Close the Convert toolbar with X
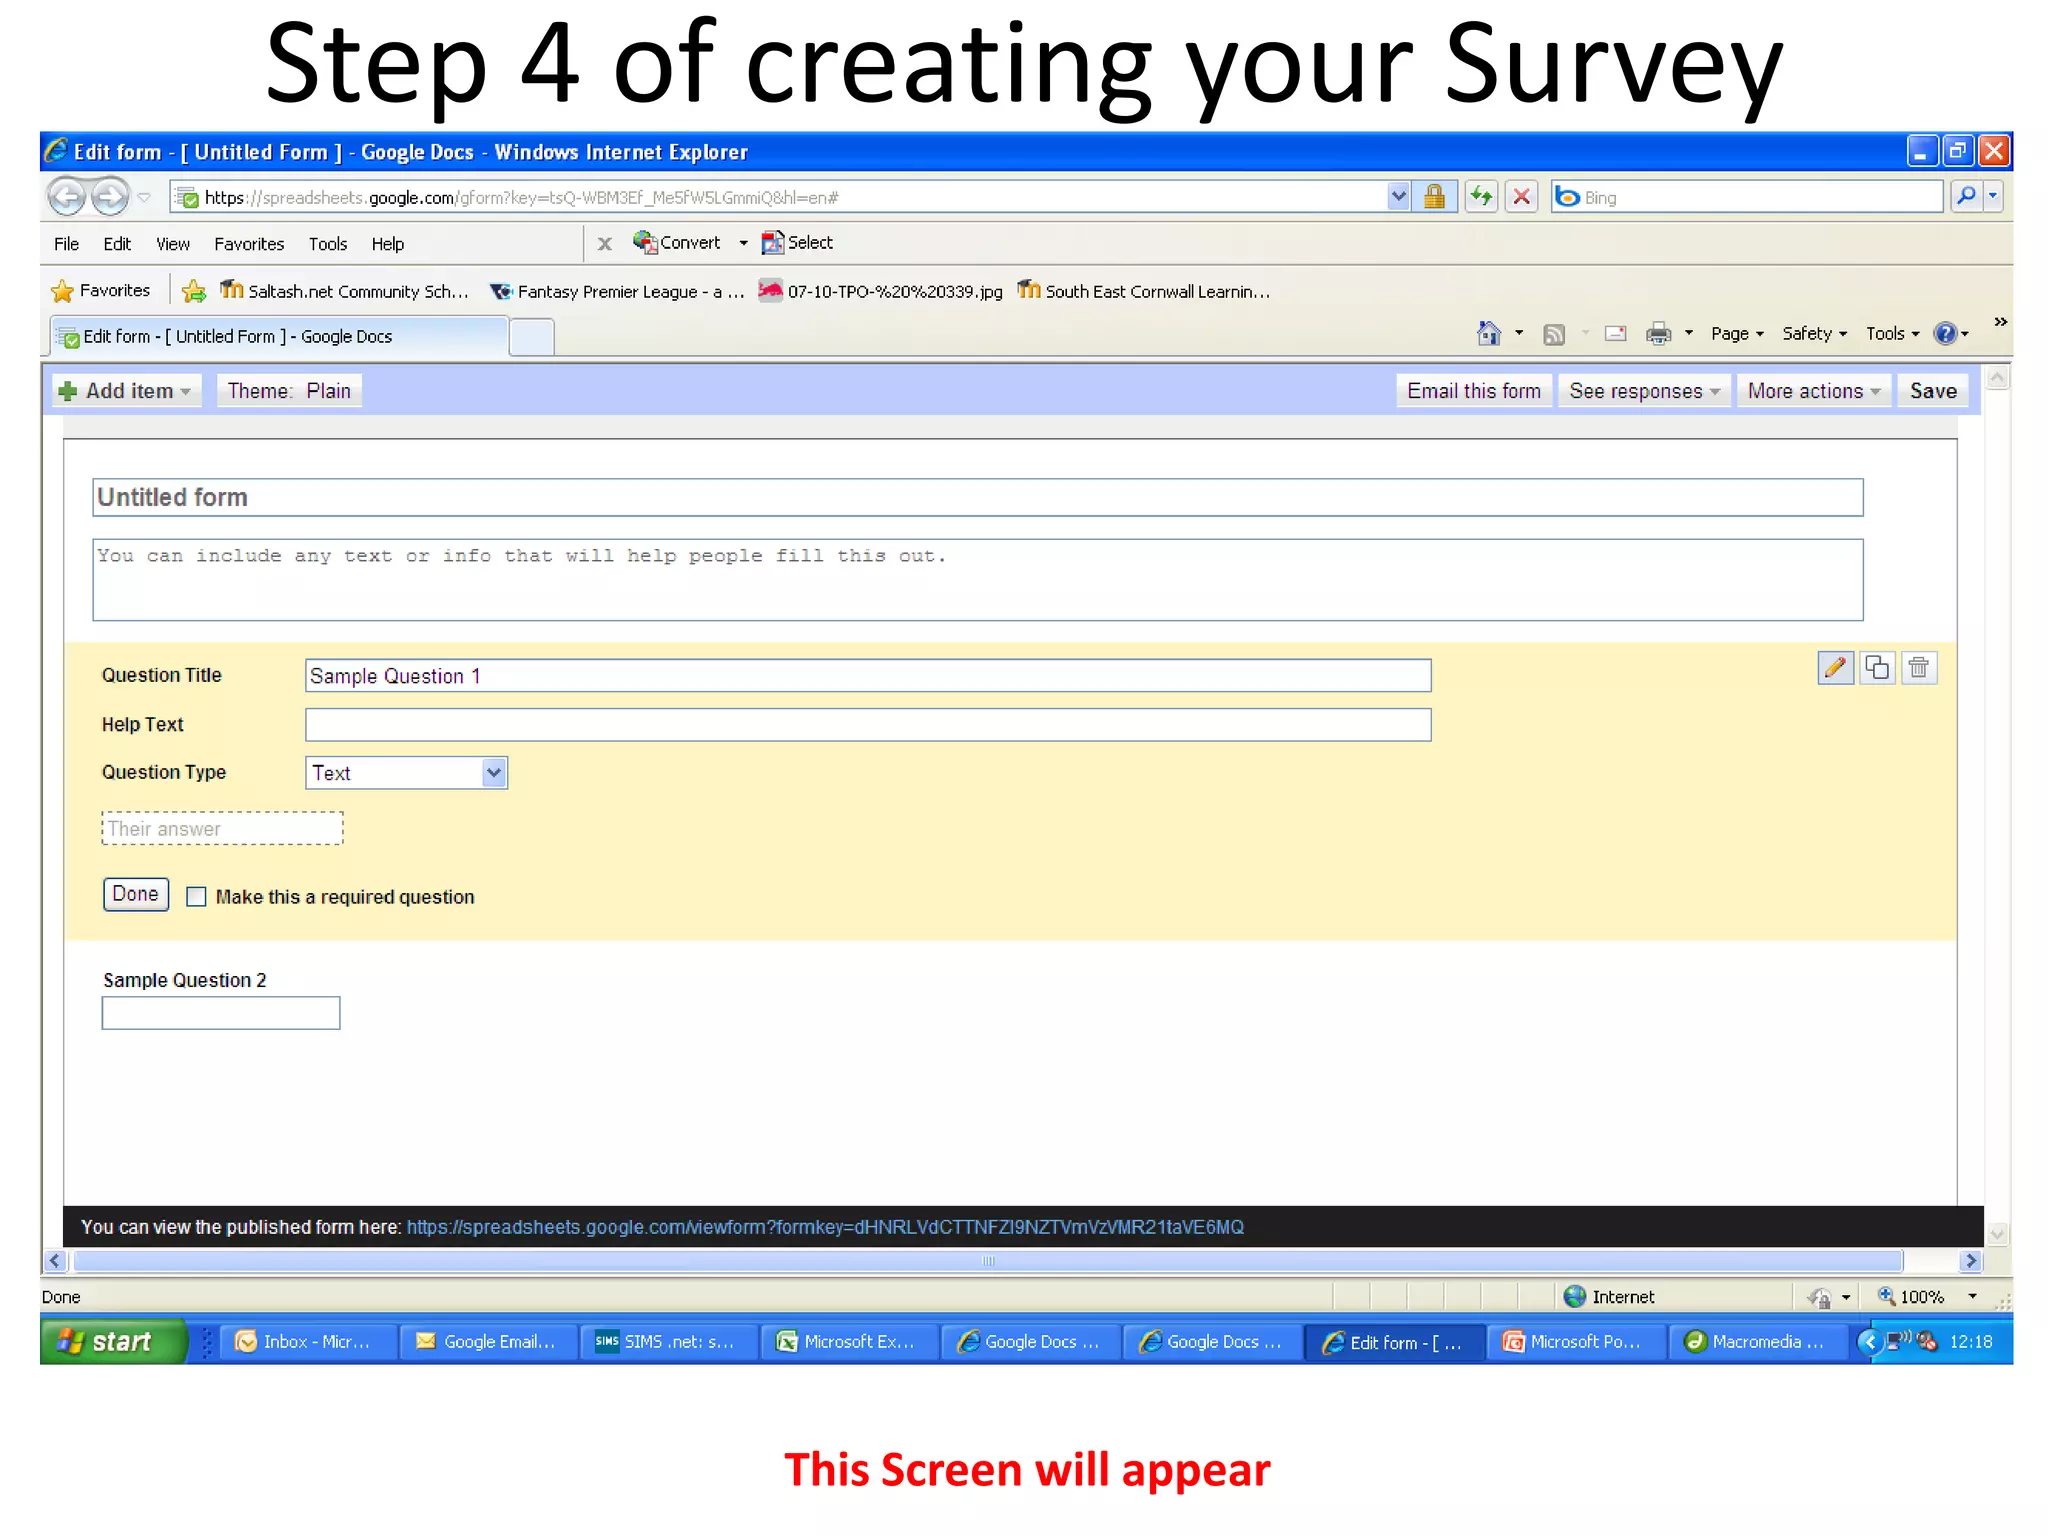 (605, 243)
